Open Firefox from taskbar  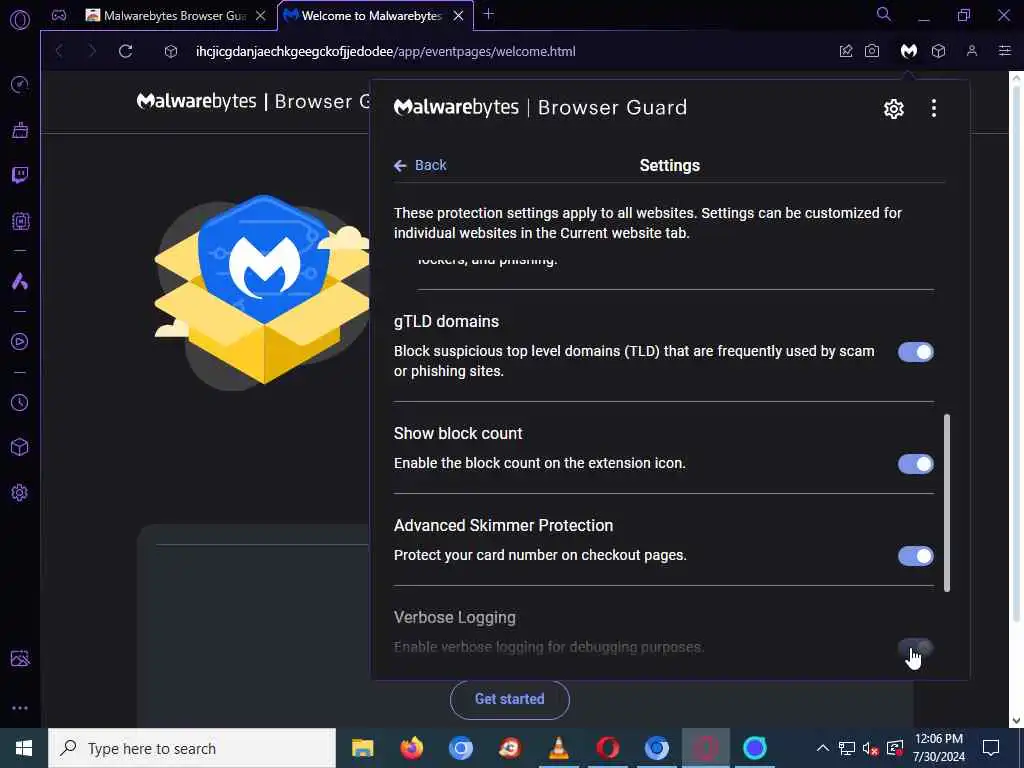point(411,748)
